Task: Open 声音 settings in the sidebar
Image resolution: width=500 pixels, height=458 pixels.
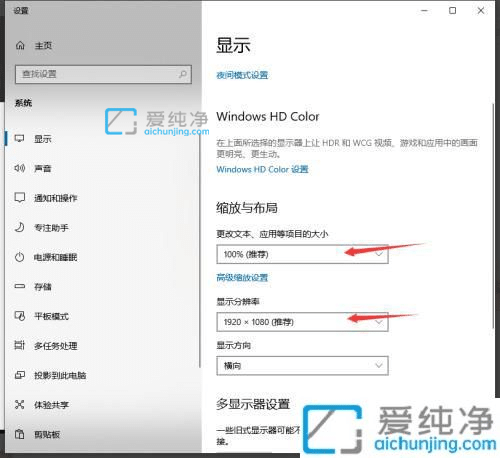Action: tap(43, 168)
